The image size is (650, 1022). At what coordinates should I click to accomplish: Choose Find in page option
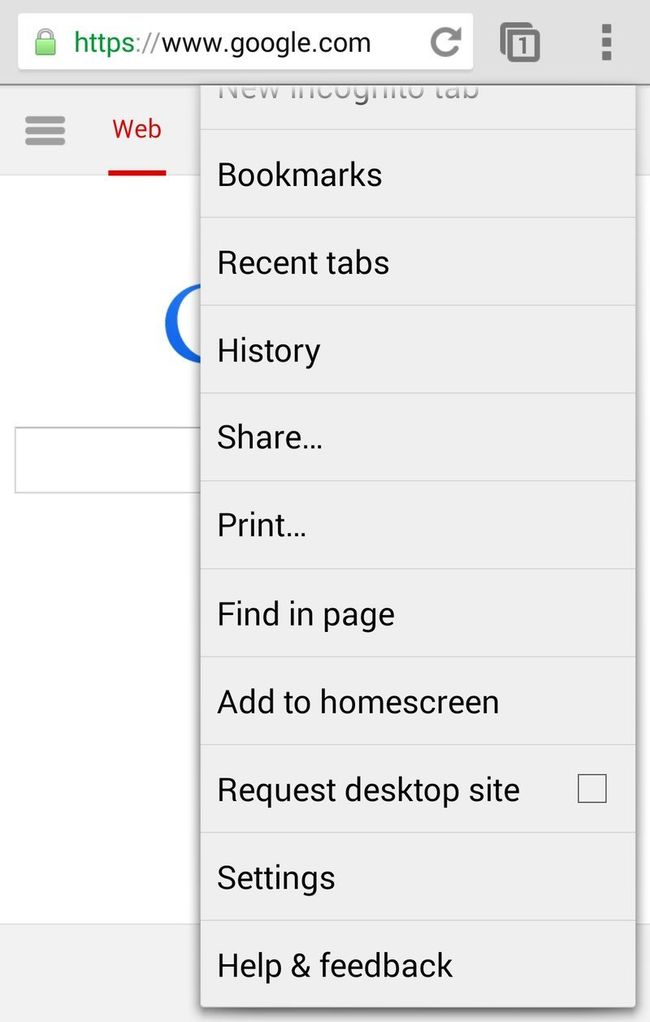(306, 614)
